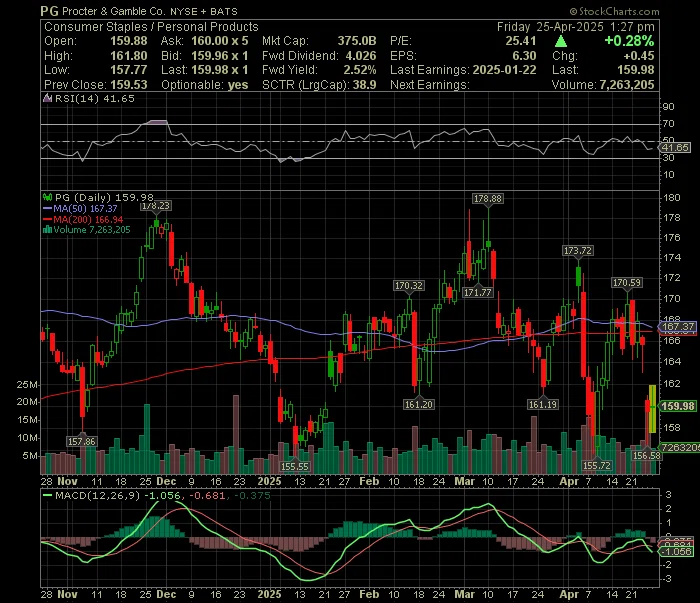
Task: Click the P/E value 25.41
Action: 521,41
